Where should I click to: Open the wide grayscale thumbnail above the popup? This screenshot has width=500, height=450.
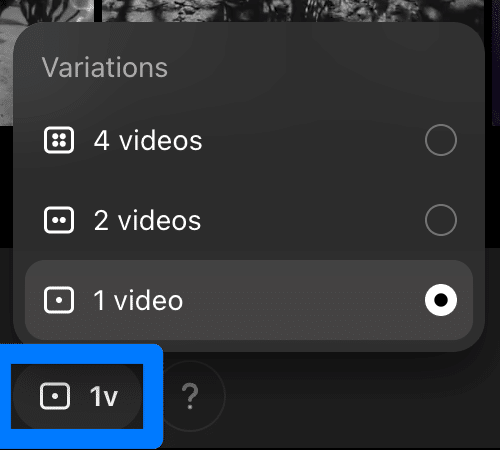(x=293, y=11)
